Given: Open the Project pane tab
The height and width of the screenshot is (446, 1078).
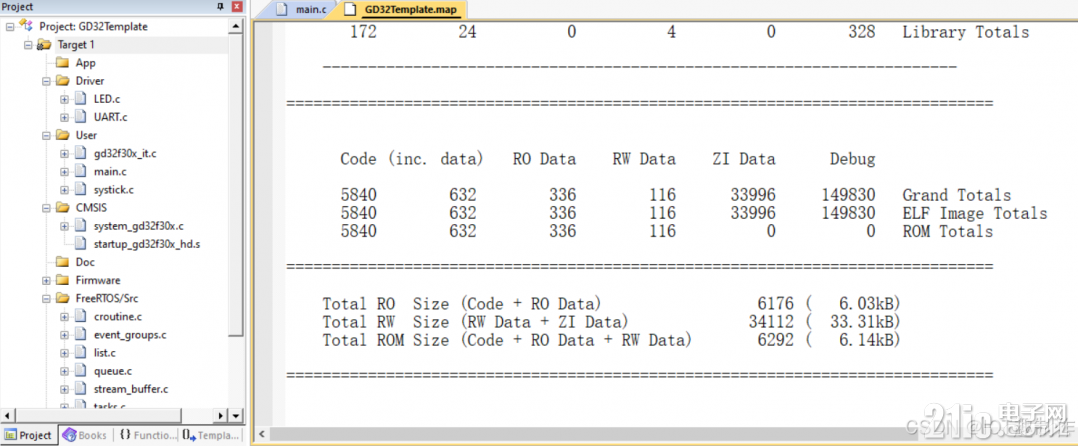Looking at the screenshot, I should 29,435.
